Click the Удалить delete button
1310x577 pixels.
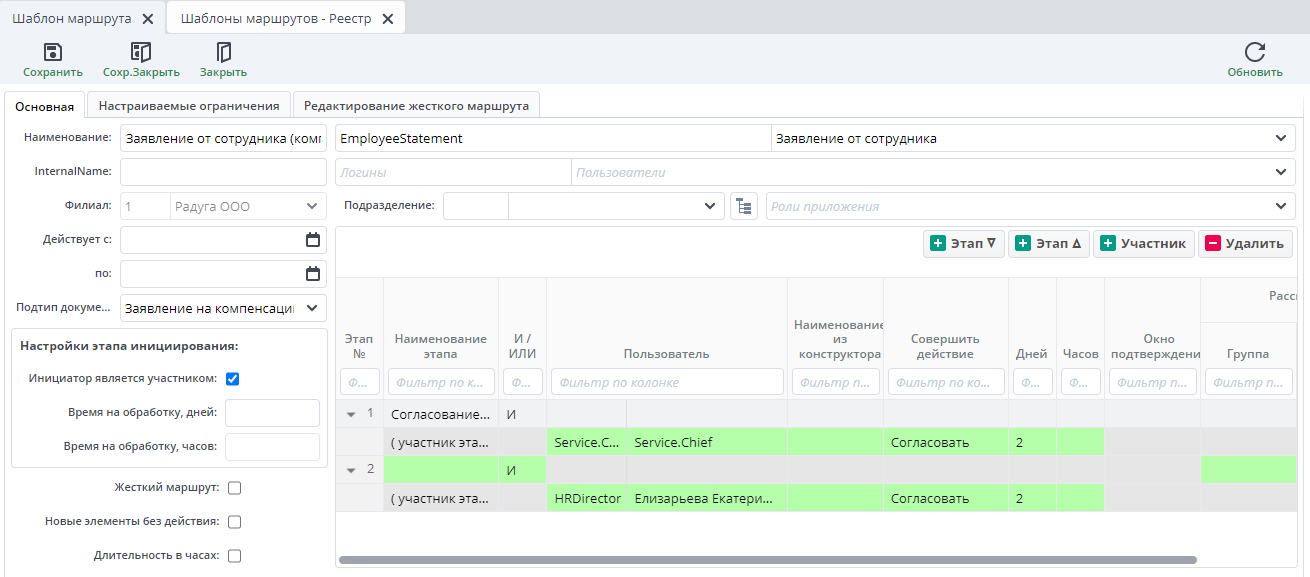click(x=1245, y=243)
